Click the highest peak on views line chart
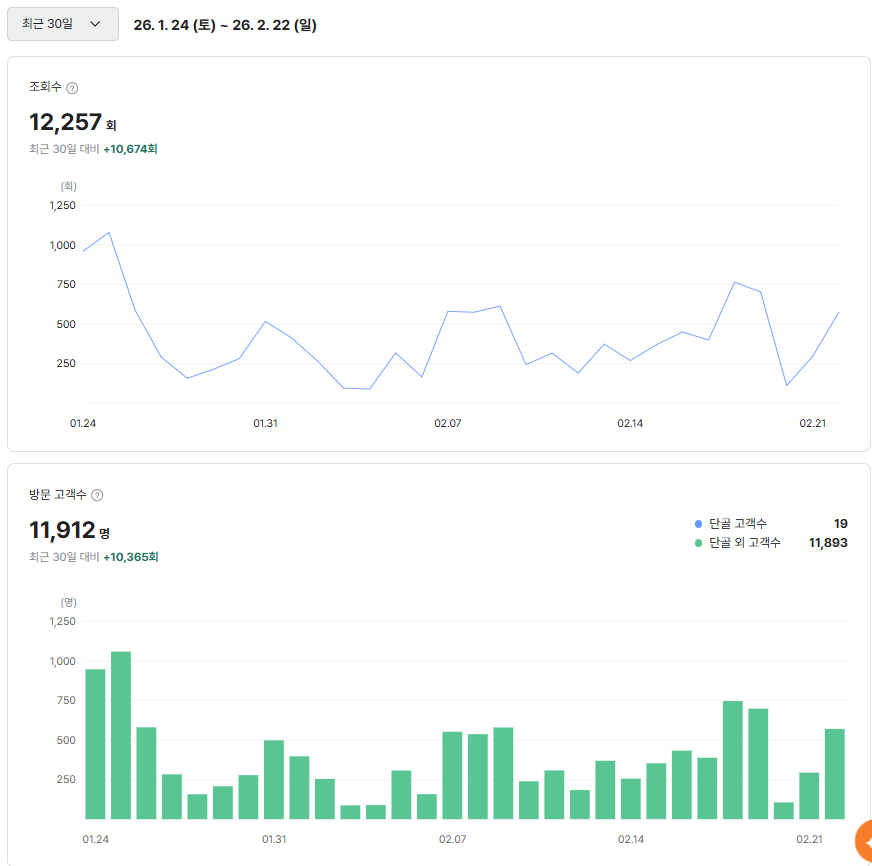The height and width of the screenshot is (866, 872). [x=108, y=233]
